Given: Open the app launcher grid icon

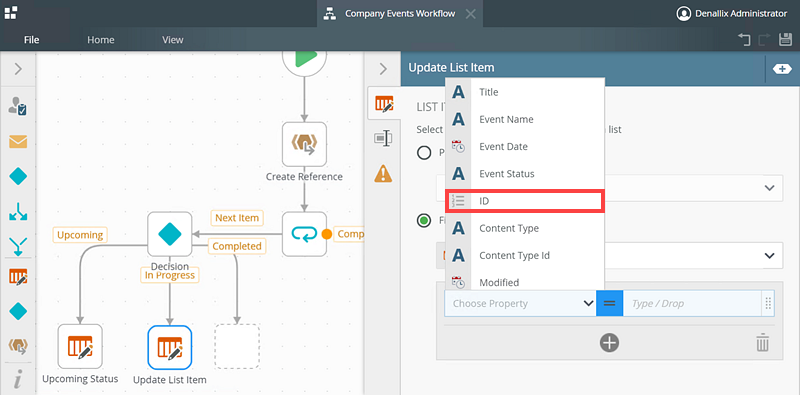Looking at the screenshot, I should tap(11, 13).
